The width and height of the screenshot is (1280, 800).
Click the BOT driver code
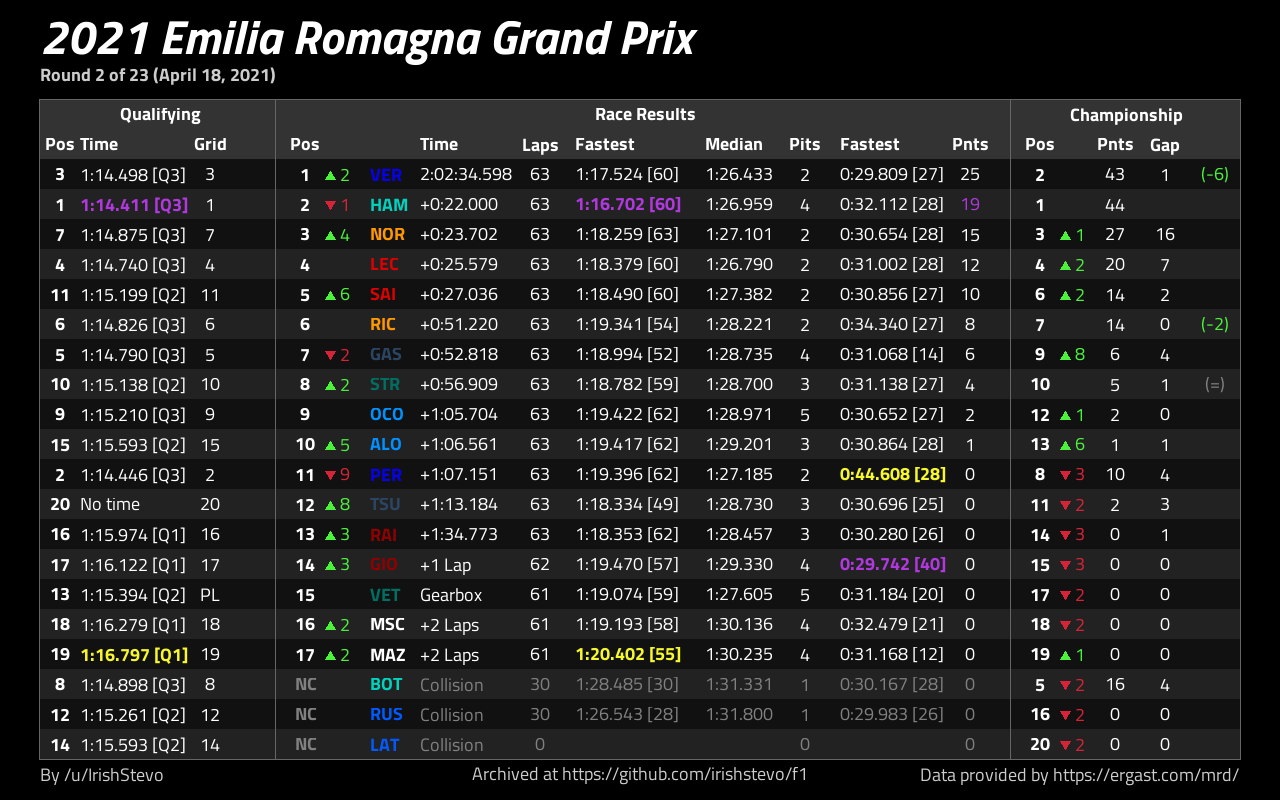(386, 685)
